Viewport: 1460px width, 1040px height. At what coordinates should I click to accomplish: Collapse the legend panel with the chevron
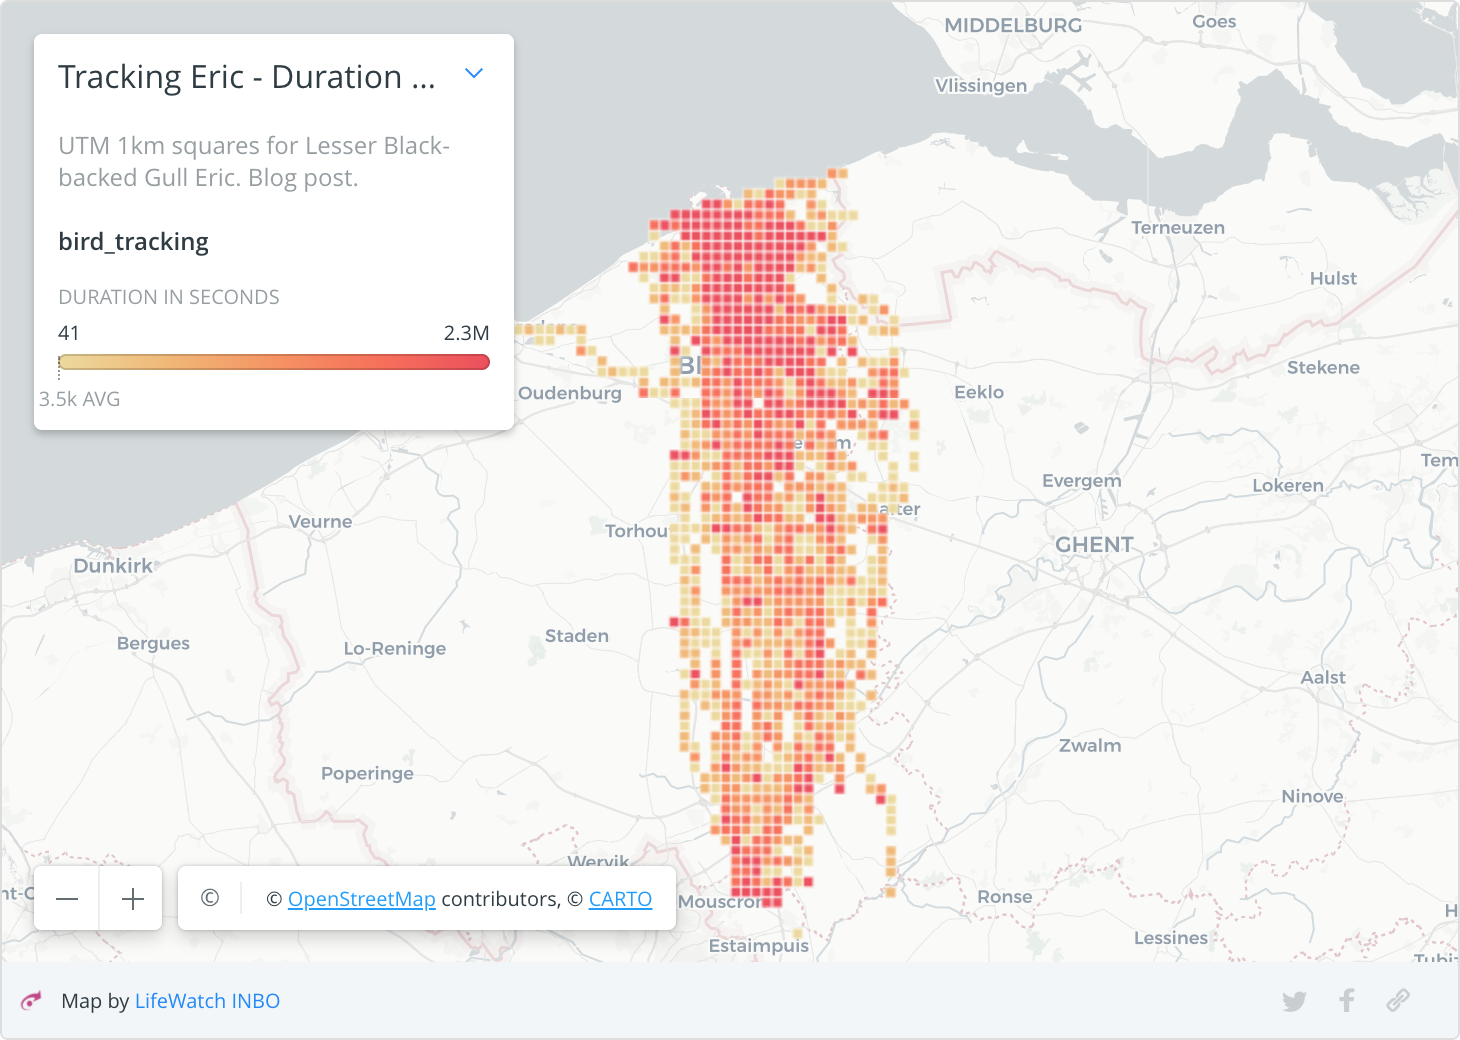point(474,73)
